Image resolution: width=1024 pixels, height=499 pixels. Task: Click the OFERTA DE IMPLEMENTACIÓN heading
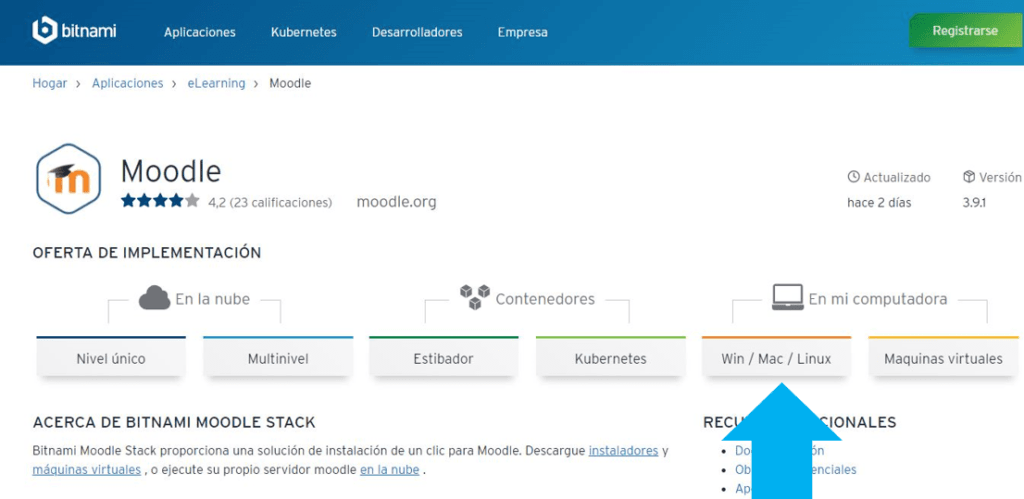point(147,253)
